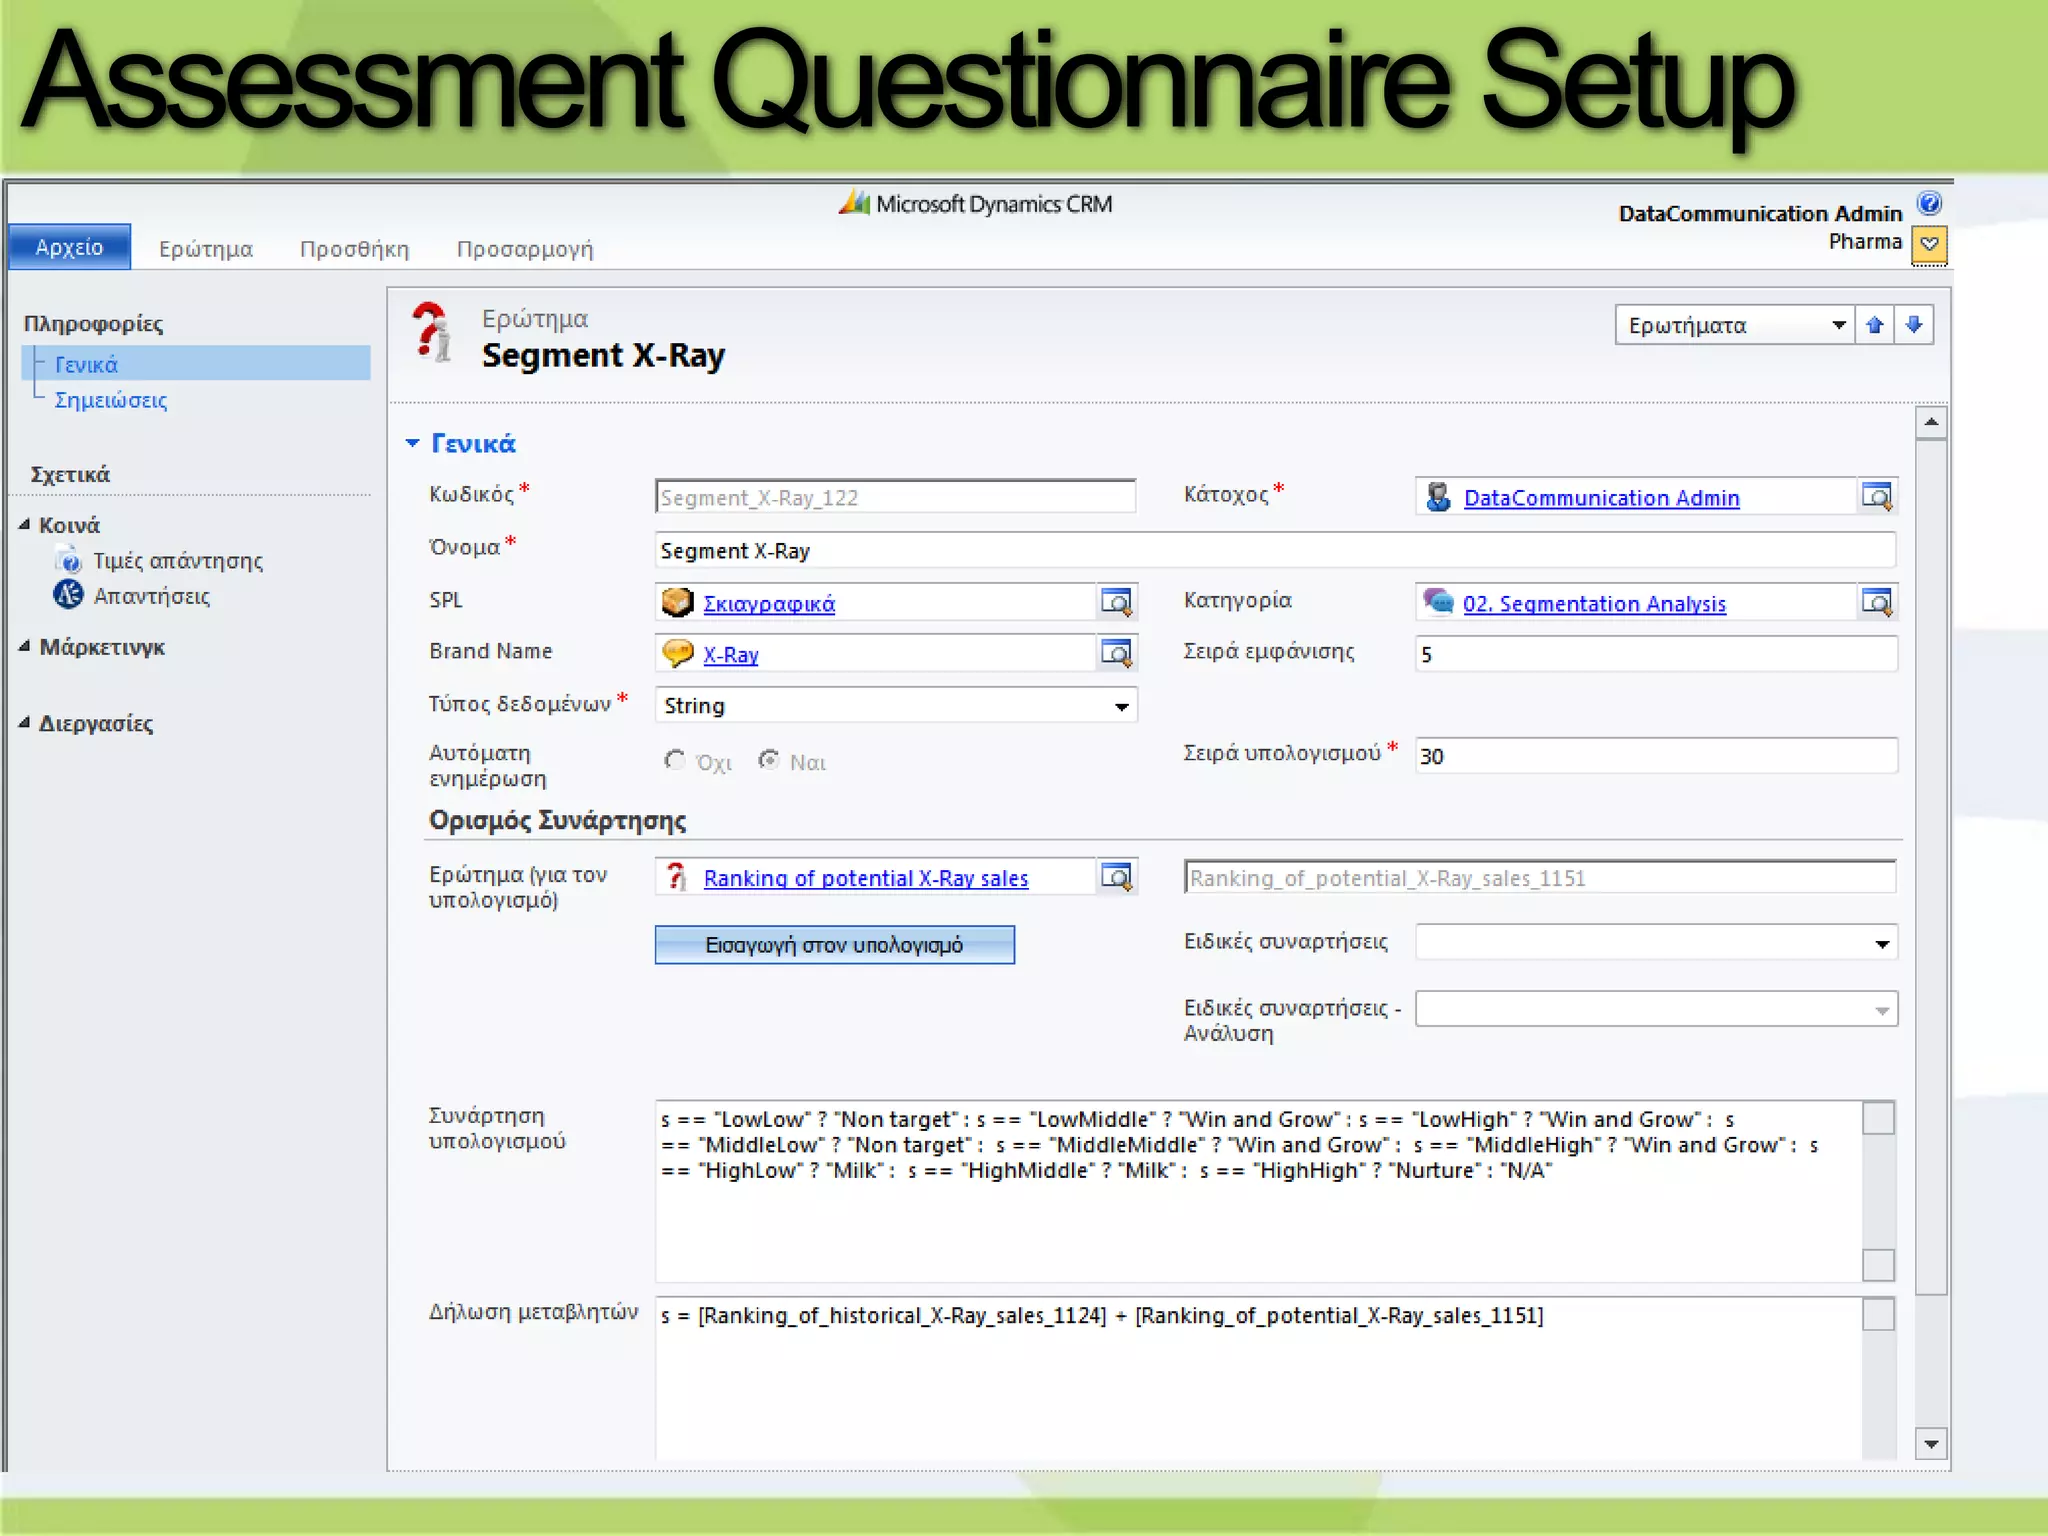Open the help question mark icon
The image size is (2048, 1536).
coord(1929,204)
